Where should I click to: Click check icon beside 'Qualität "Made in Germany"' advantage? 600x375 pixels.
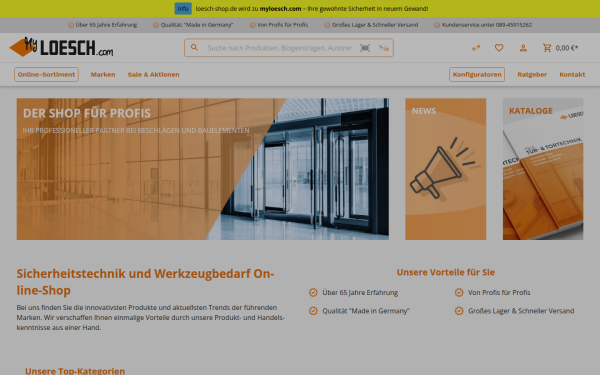[x=313, y=311]
